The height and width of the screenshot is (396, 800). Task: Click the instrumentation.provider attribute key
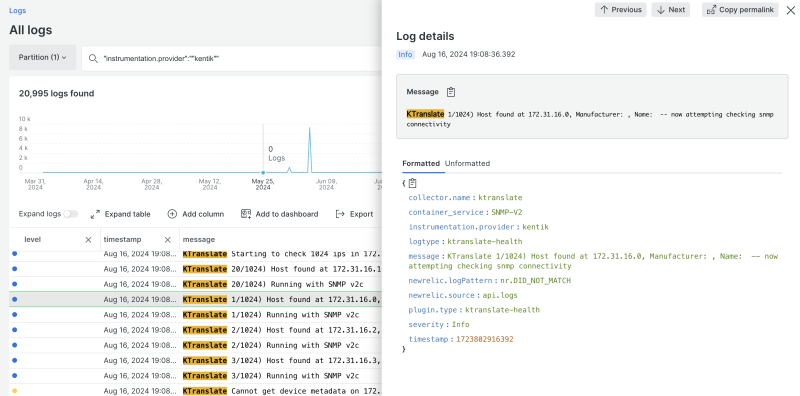click(x=462, y=227)
